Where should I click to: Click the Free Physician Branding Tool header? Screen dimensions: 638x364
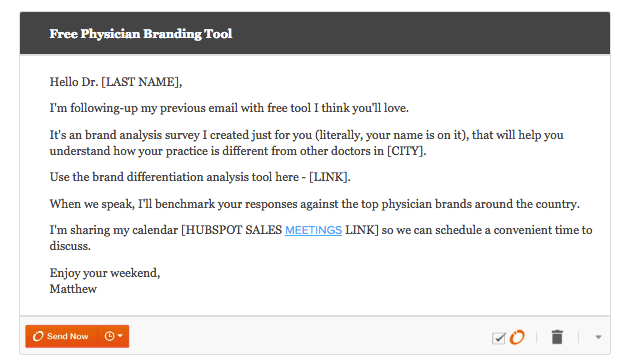tap(141, 34)
